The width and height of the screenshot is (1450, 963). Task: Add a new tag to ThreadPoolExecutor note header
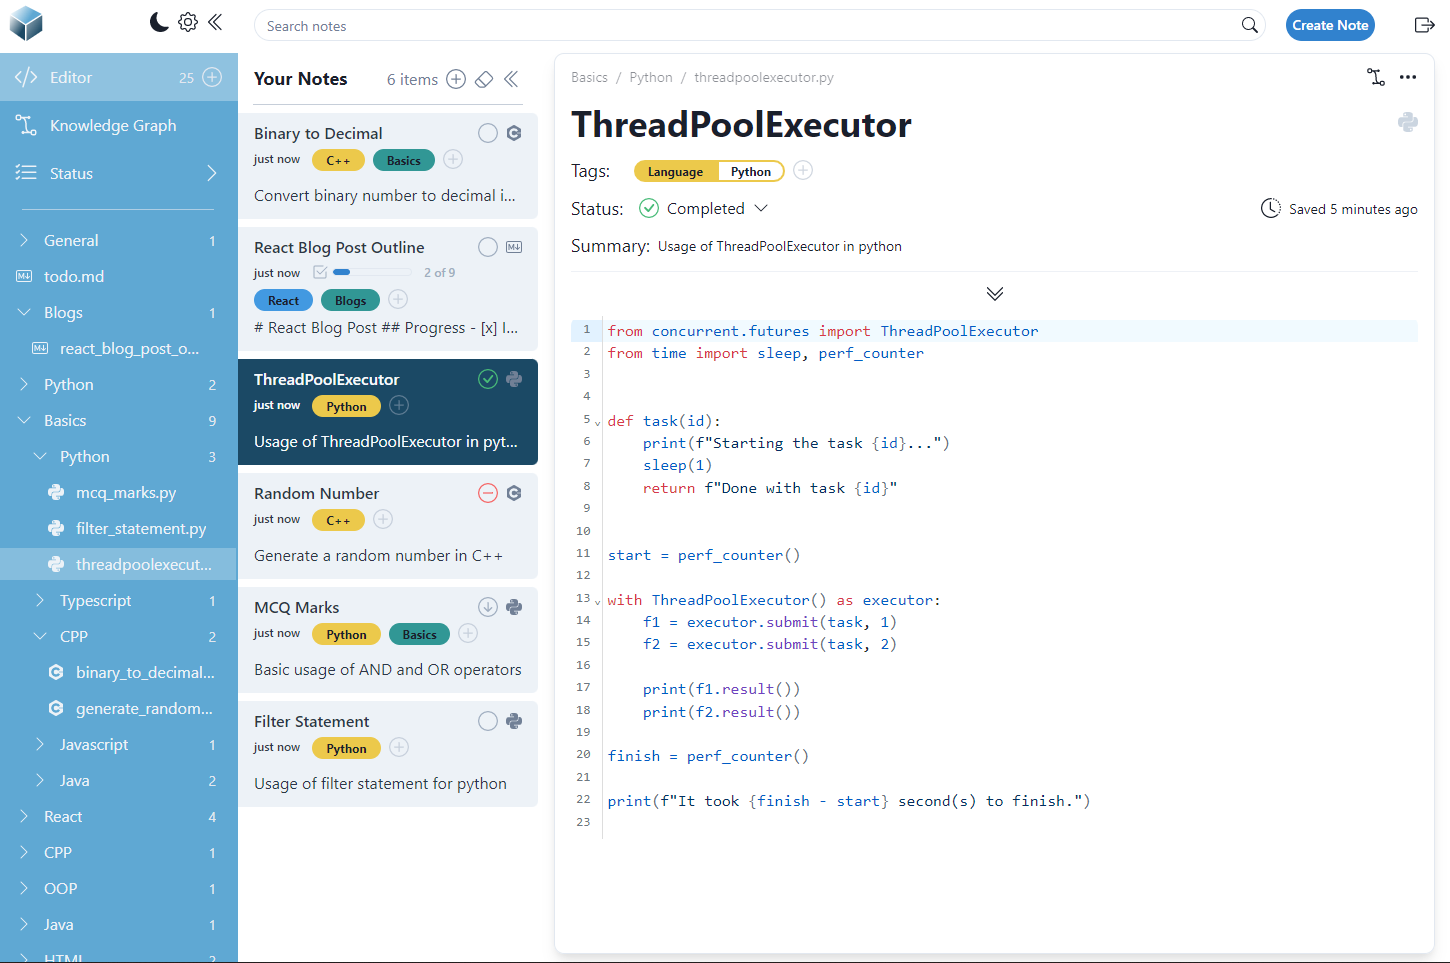803,171
